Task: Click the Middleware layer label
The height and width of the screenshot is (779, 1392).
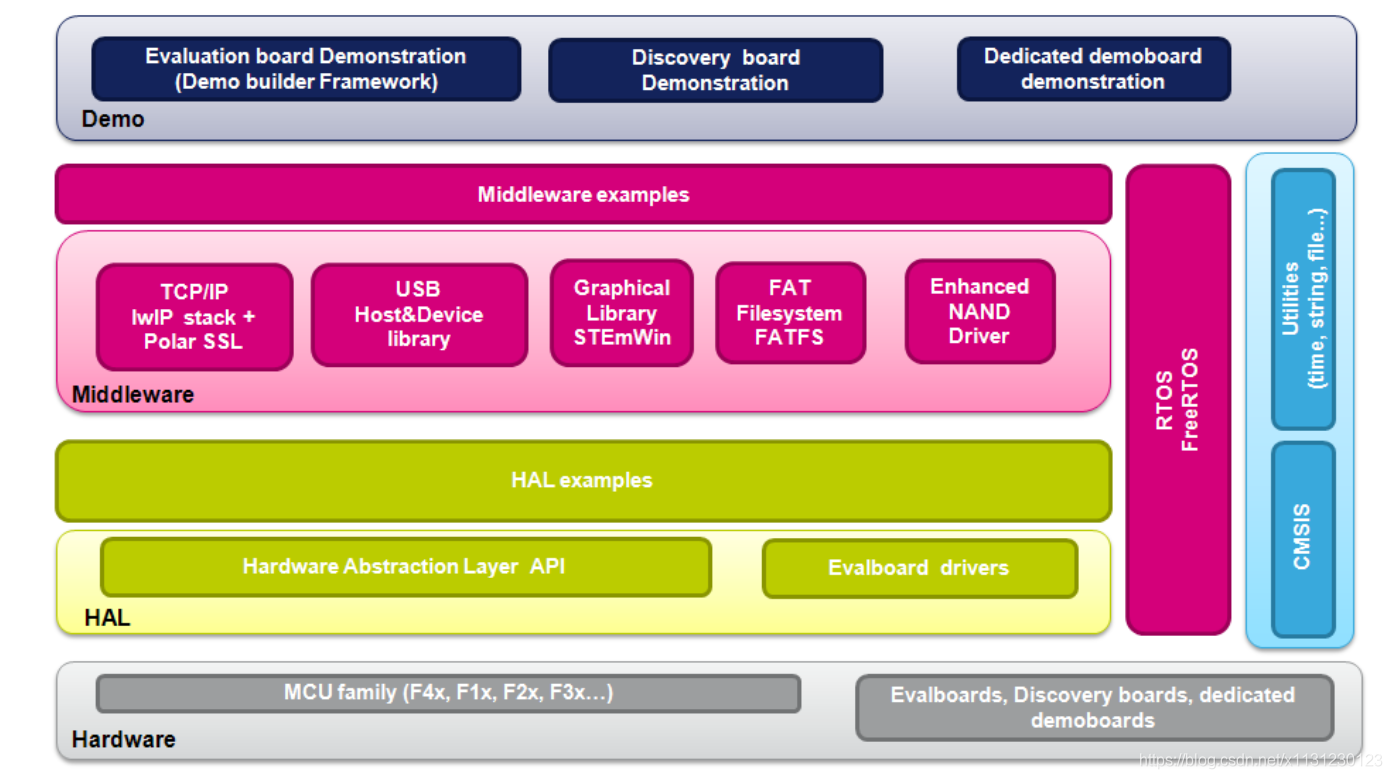Action: tap(133, 395)
